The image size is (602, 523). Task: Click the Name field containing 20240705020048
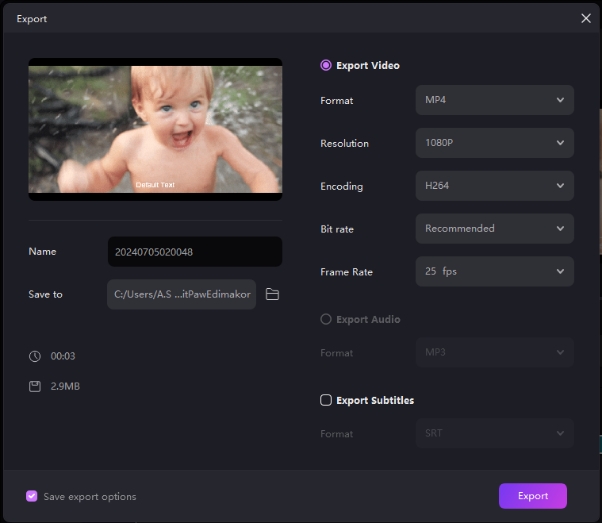tap(195, 252)
